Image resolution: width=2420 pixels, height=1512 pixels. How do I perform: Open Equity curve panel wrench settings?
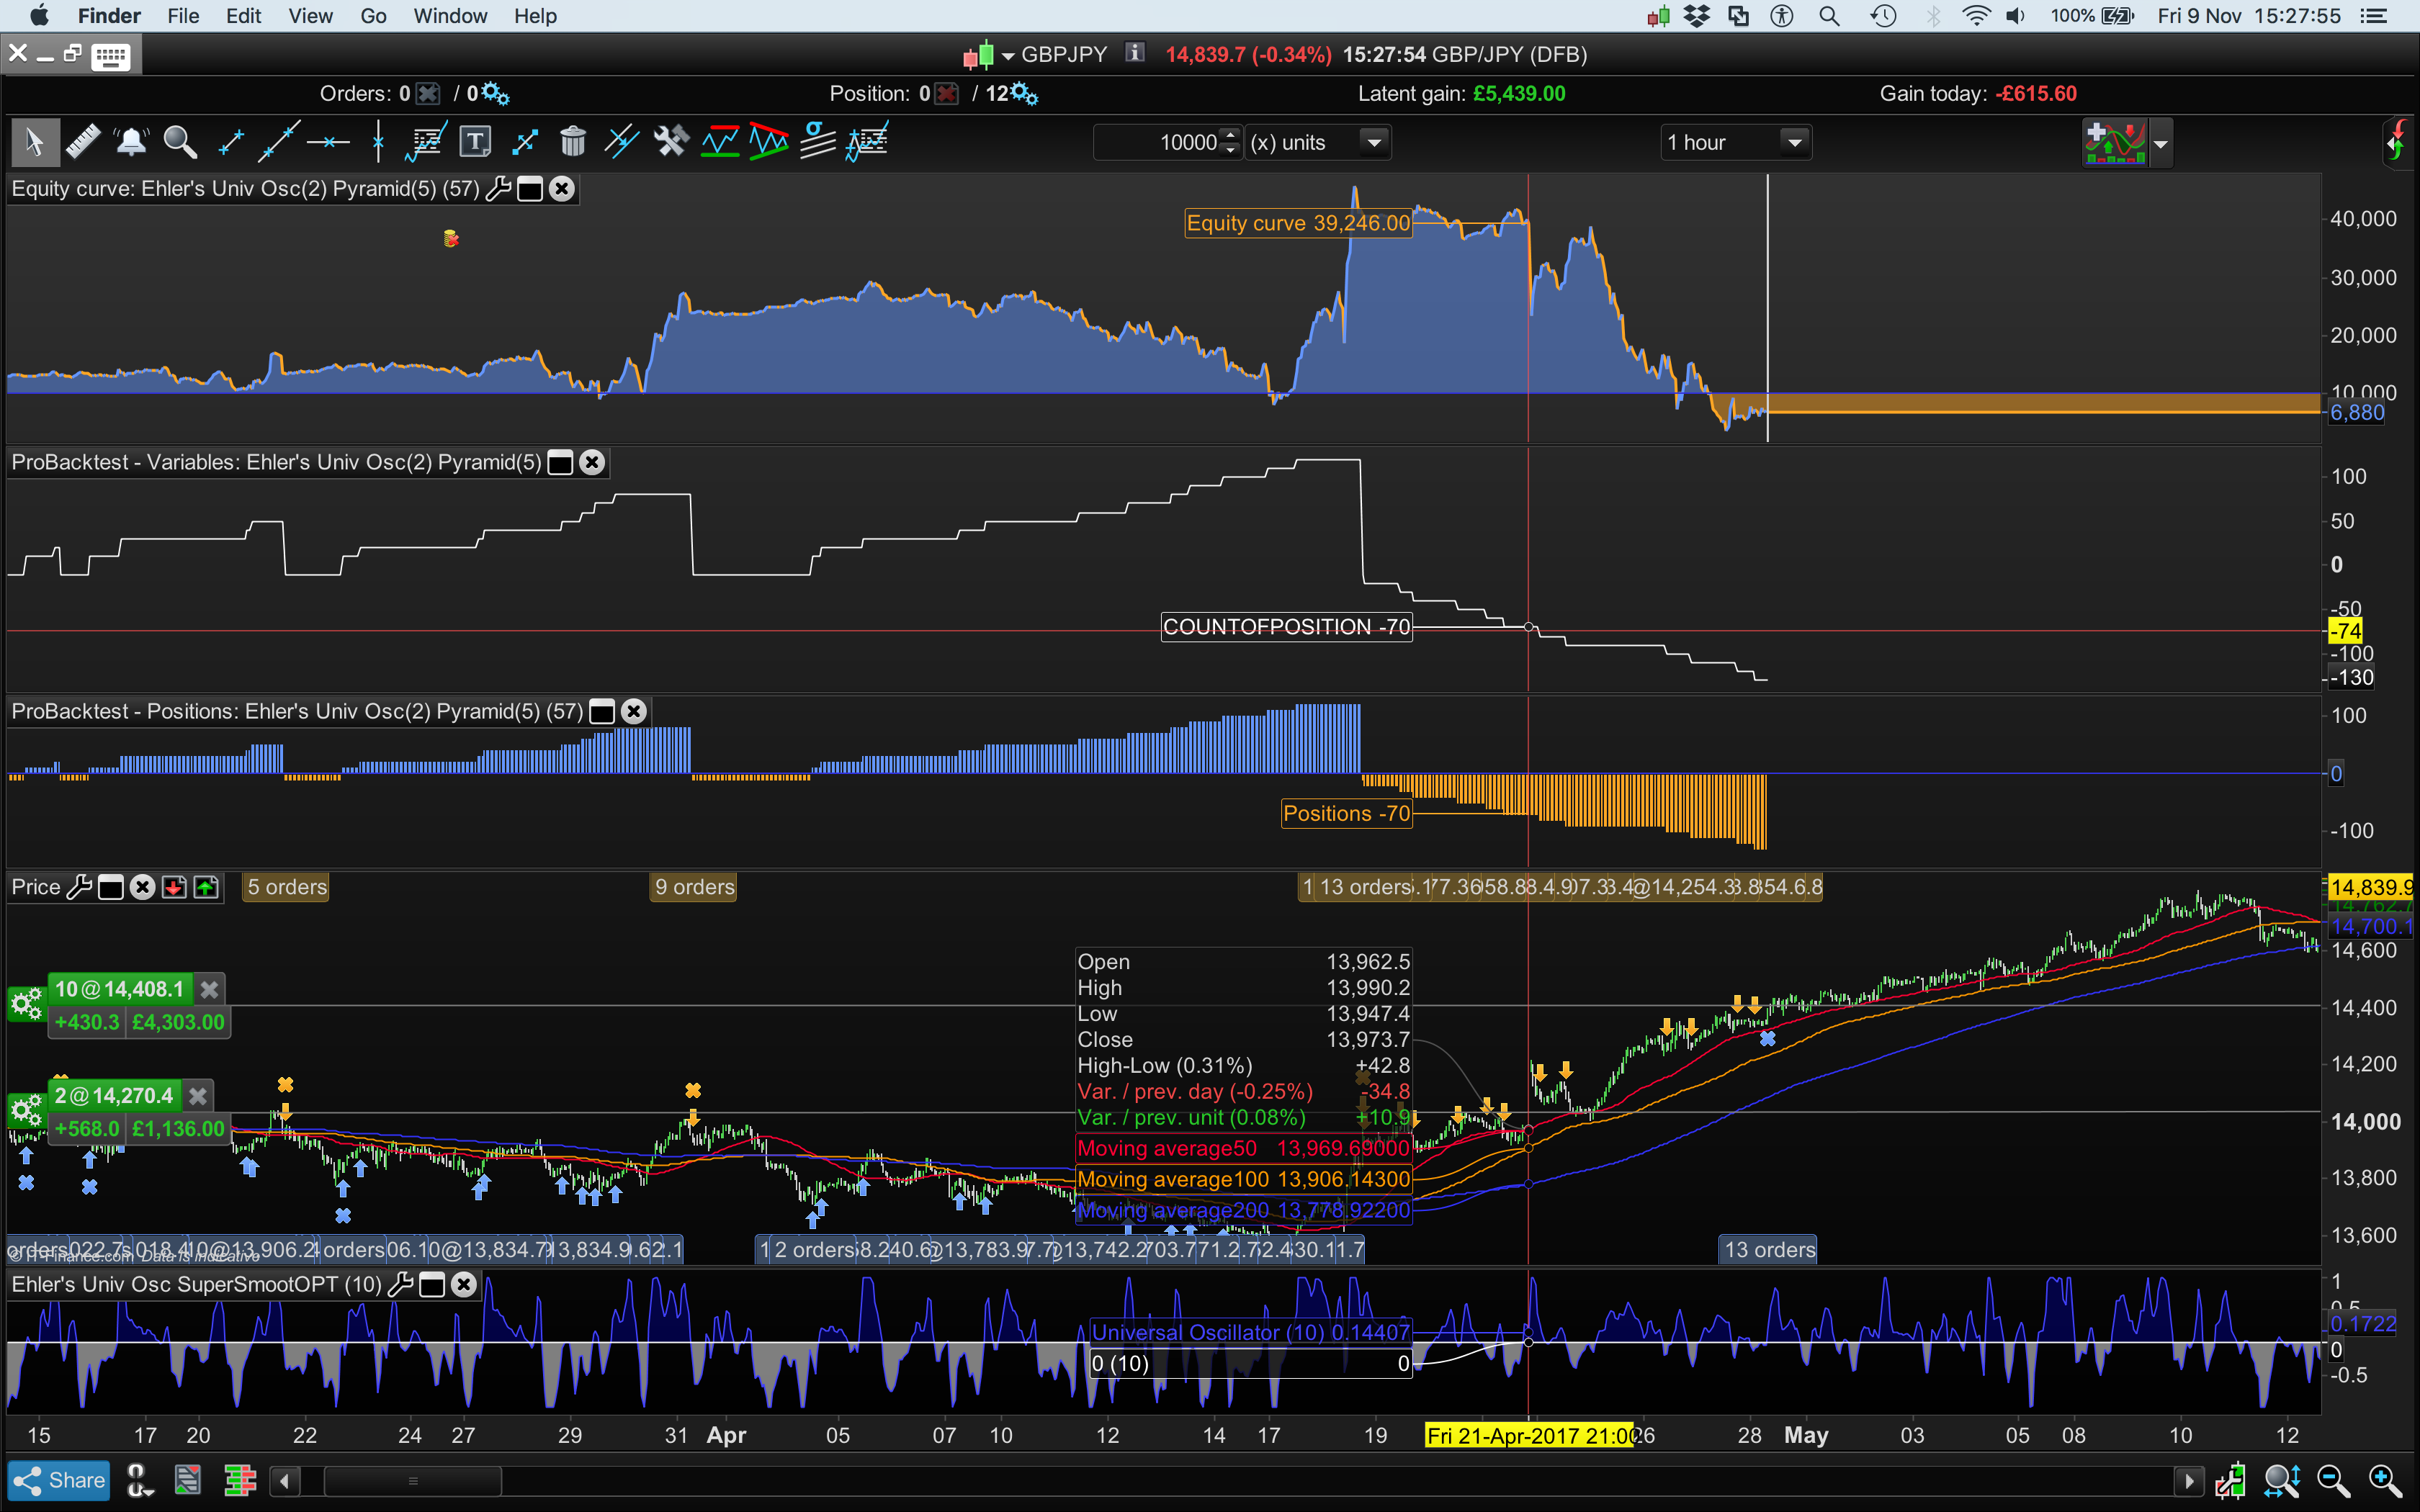[498, 189]
